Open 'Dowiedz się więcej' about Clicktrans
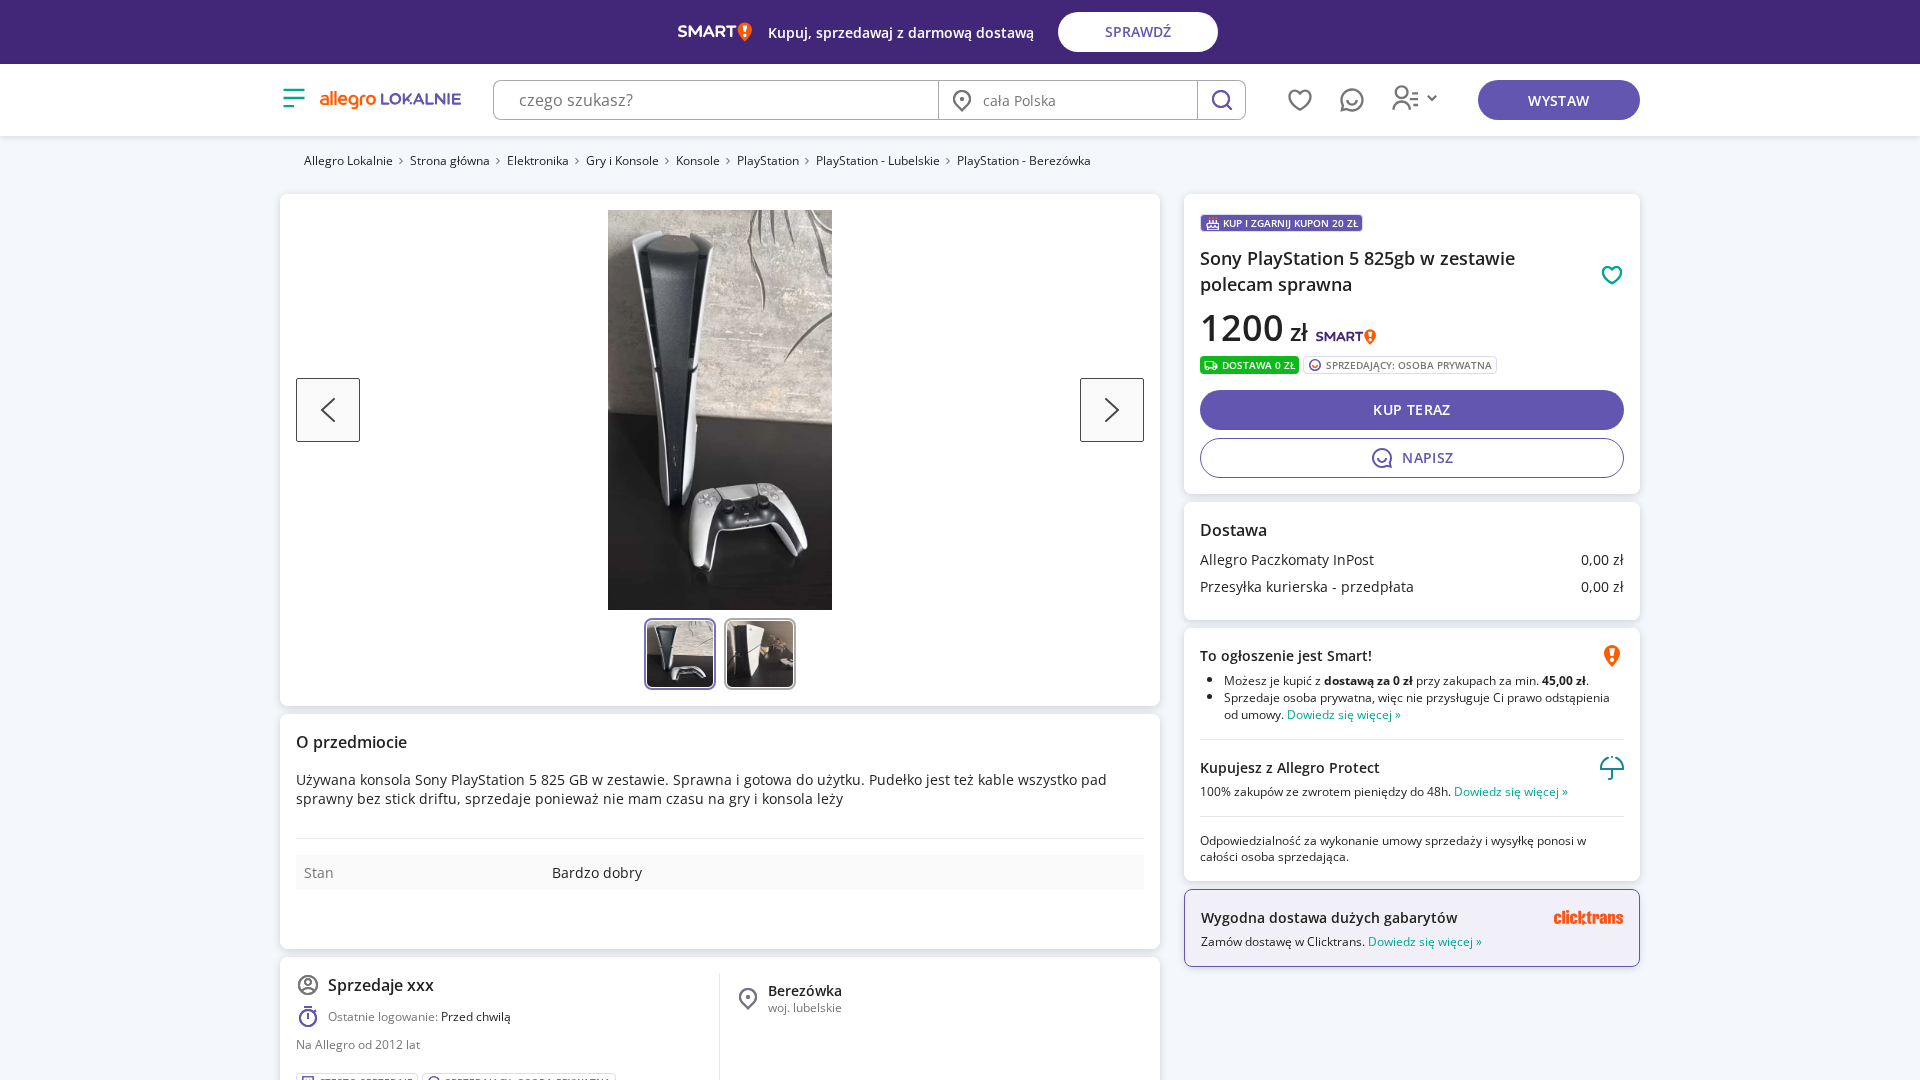Viewport: 1920px width, 1080px height. tap(1424, 941)
